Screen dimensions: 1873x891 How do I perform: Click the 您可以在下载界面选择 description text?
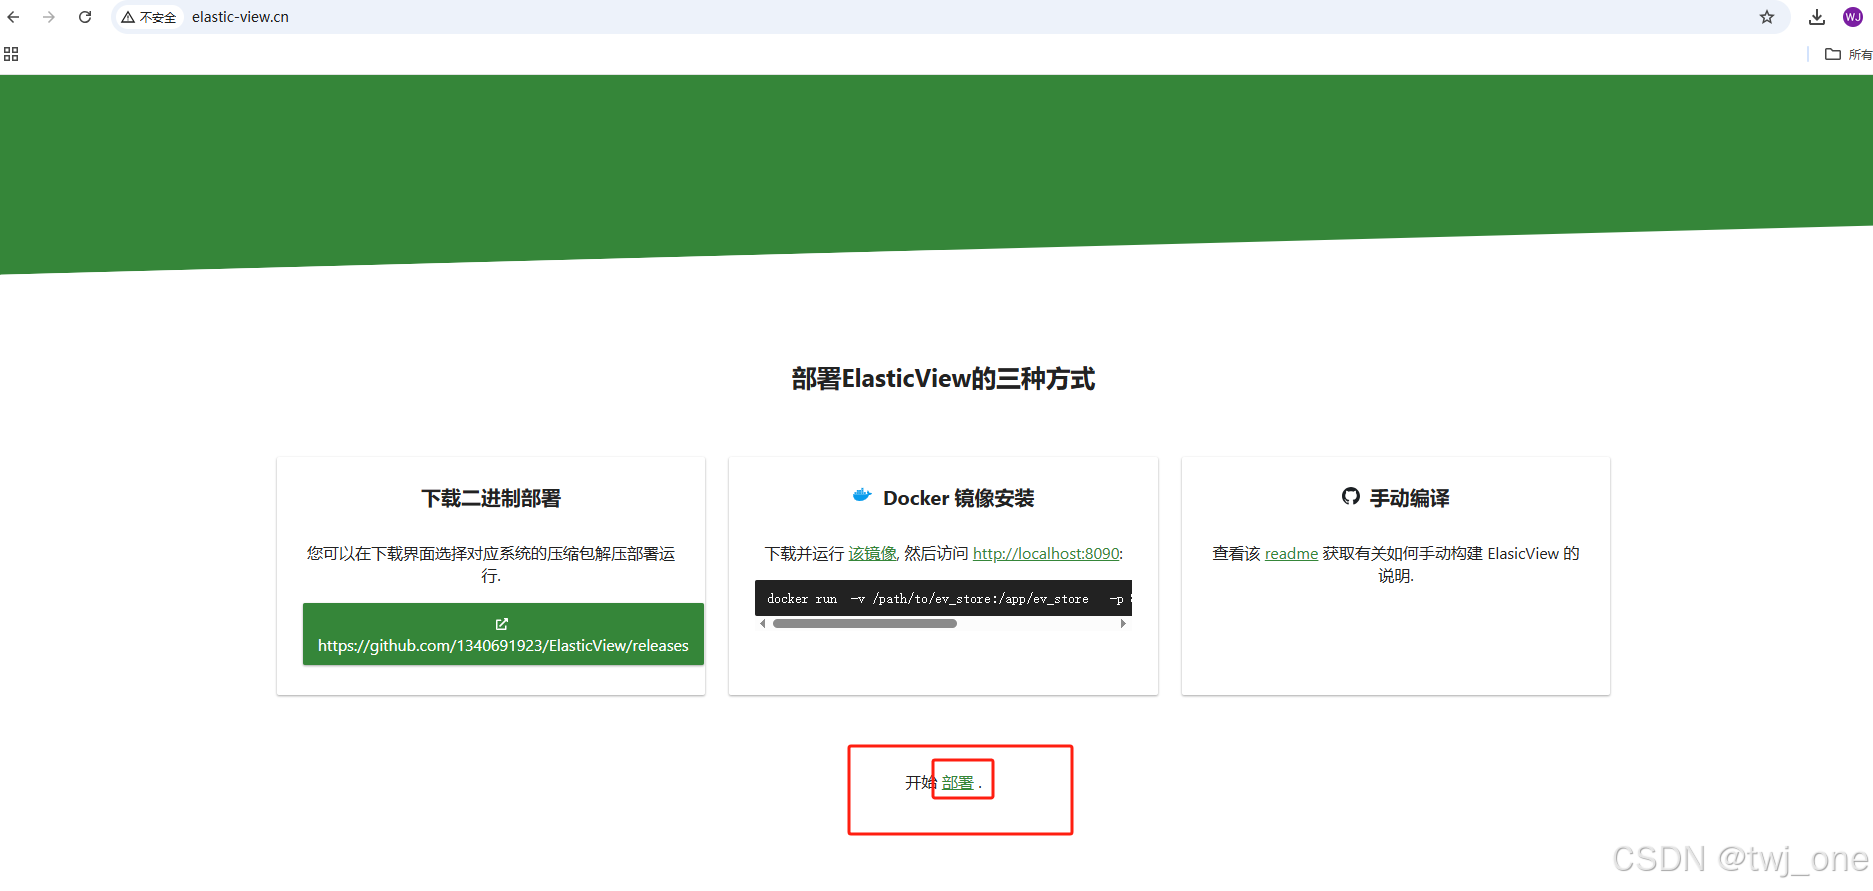(491, 564)
